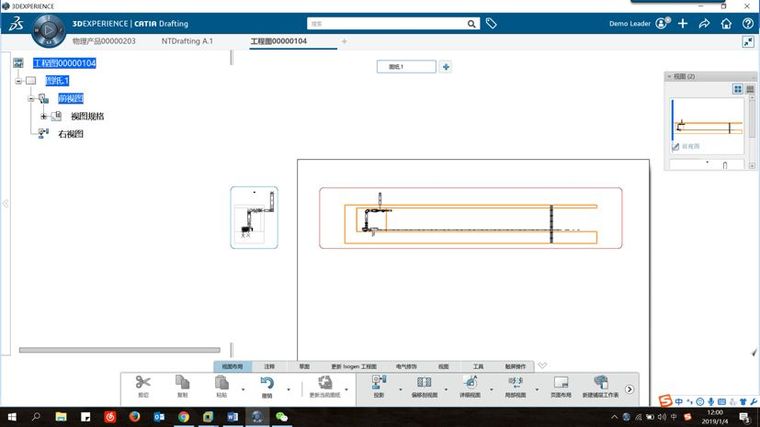Open the Offset section view dropdown arrow

pyautogui.click(x=446, y=389)
